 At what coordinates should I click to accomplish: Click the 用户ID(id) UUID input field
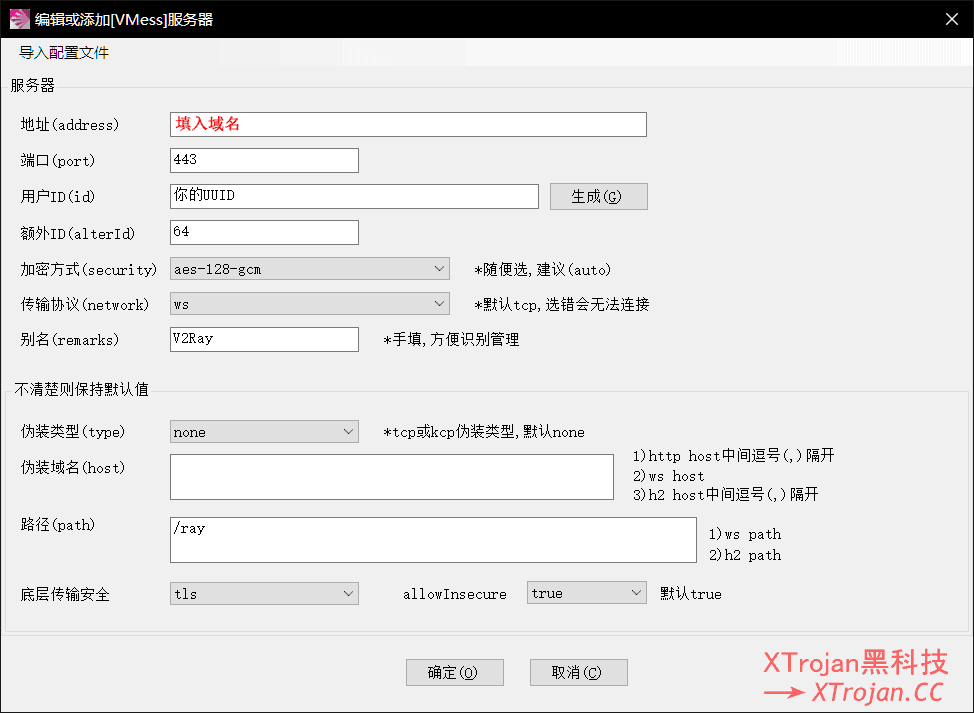(354, 196)
